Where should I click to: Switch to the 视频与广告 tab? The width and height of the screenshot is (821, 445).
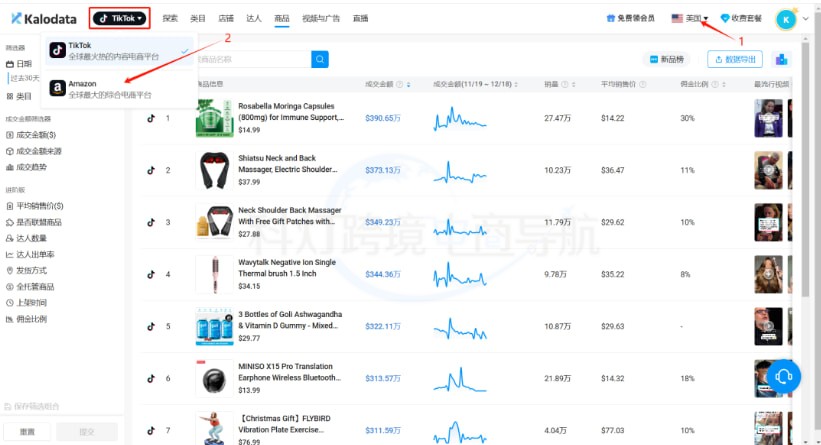(x=321, y=18)
